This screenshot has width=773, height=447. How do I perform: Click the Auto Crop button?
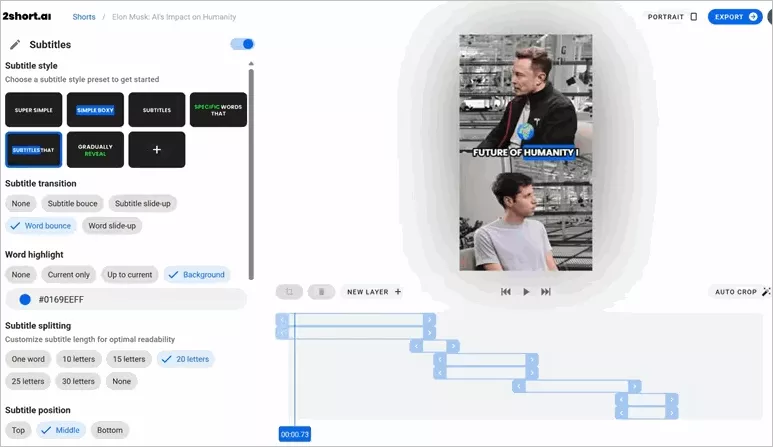click(x=741, y=292)
